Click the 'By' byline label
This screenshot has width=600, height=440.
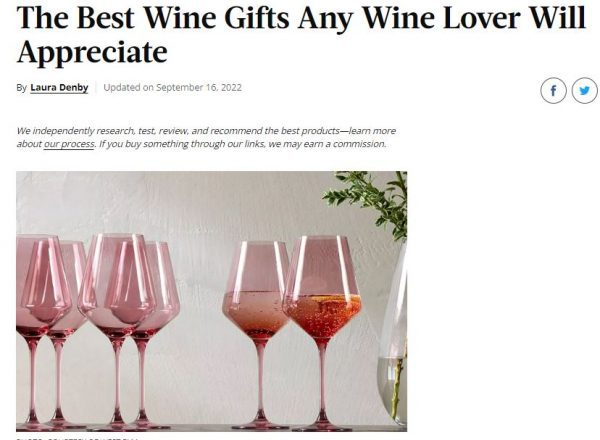[21, 88]
